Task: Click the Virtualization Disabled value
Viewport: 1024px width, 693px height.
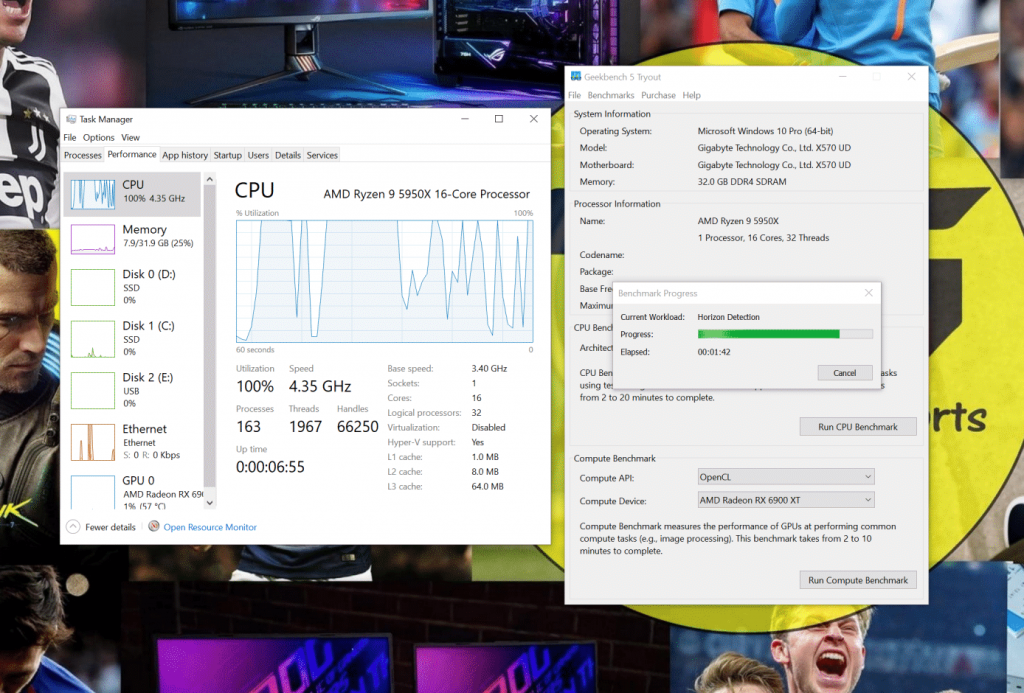Action: click(x=488, y=428)
